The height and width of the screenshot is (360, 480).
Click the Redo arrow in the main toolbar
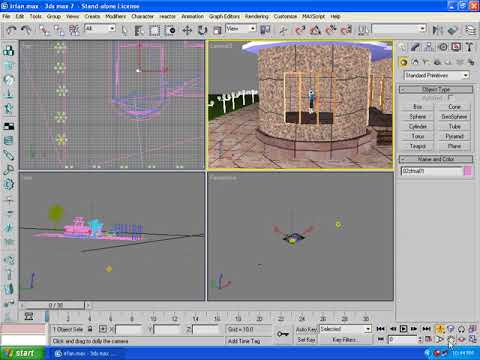26,30
